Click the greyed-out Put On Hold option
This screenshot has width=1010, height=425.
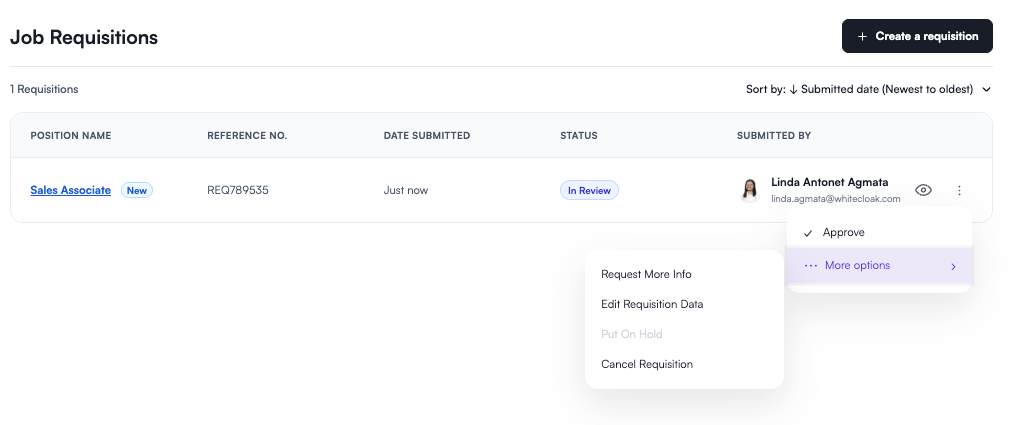[631, 334]
